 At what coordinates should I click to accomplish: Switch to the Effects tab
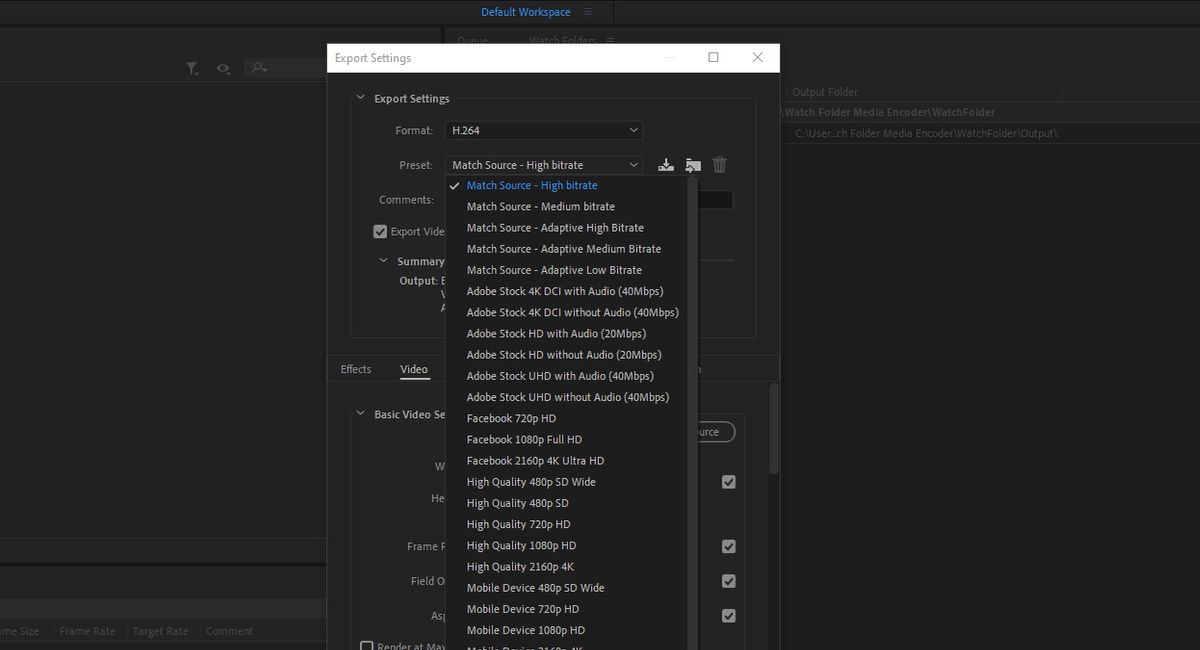coord(355,369)
